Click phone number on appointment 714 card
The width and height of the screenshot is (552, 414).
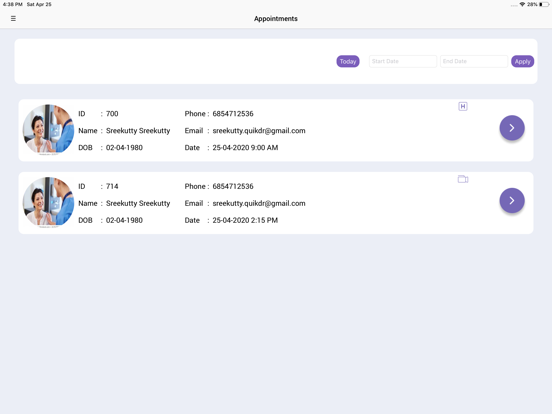(x=233, y=186)
